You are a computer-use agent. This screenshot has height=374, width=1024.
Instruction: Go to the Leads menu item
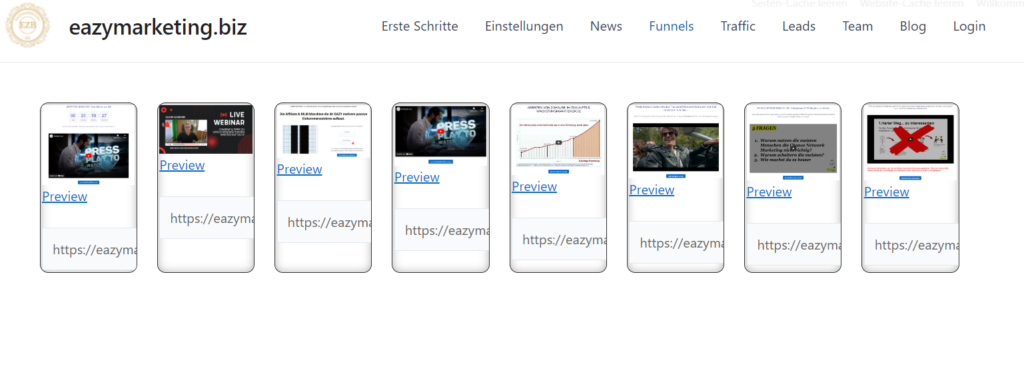tap(799, 27)
